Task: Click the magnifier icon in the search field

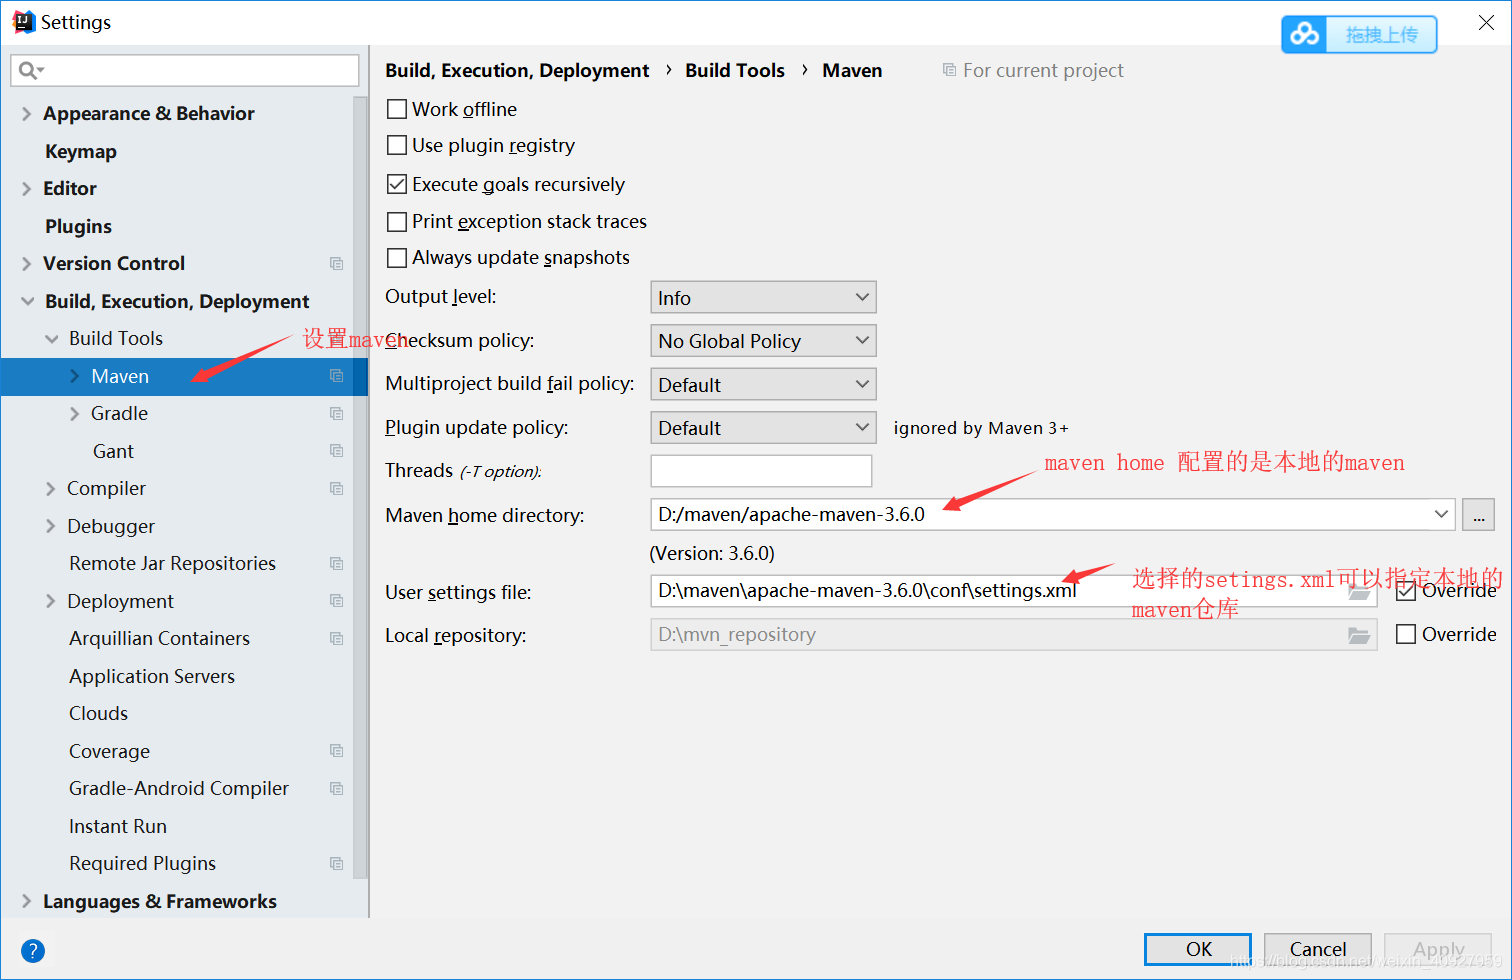Action: (30, 70)
